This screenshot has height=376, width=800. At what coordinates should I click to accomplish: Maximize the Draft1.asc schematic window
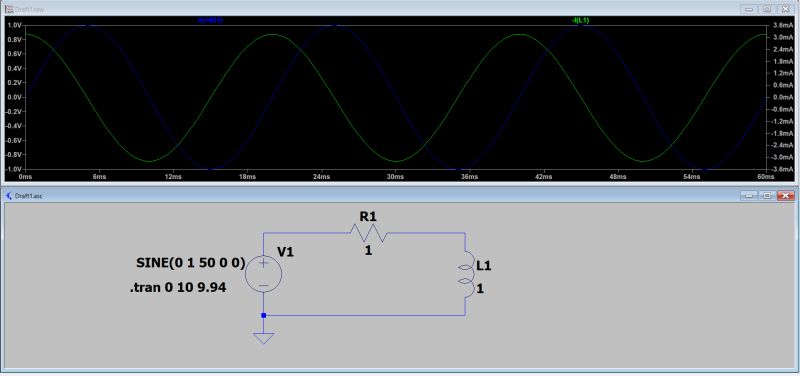click(767, 195)
